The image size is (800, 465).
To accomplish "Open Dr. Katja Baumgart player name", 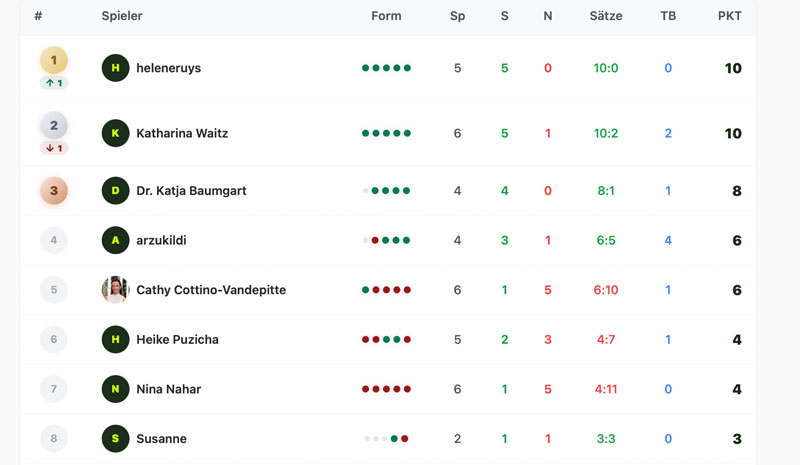I will point(191,191).
